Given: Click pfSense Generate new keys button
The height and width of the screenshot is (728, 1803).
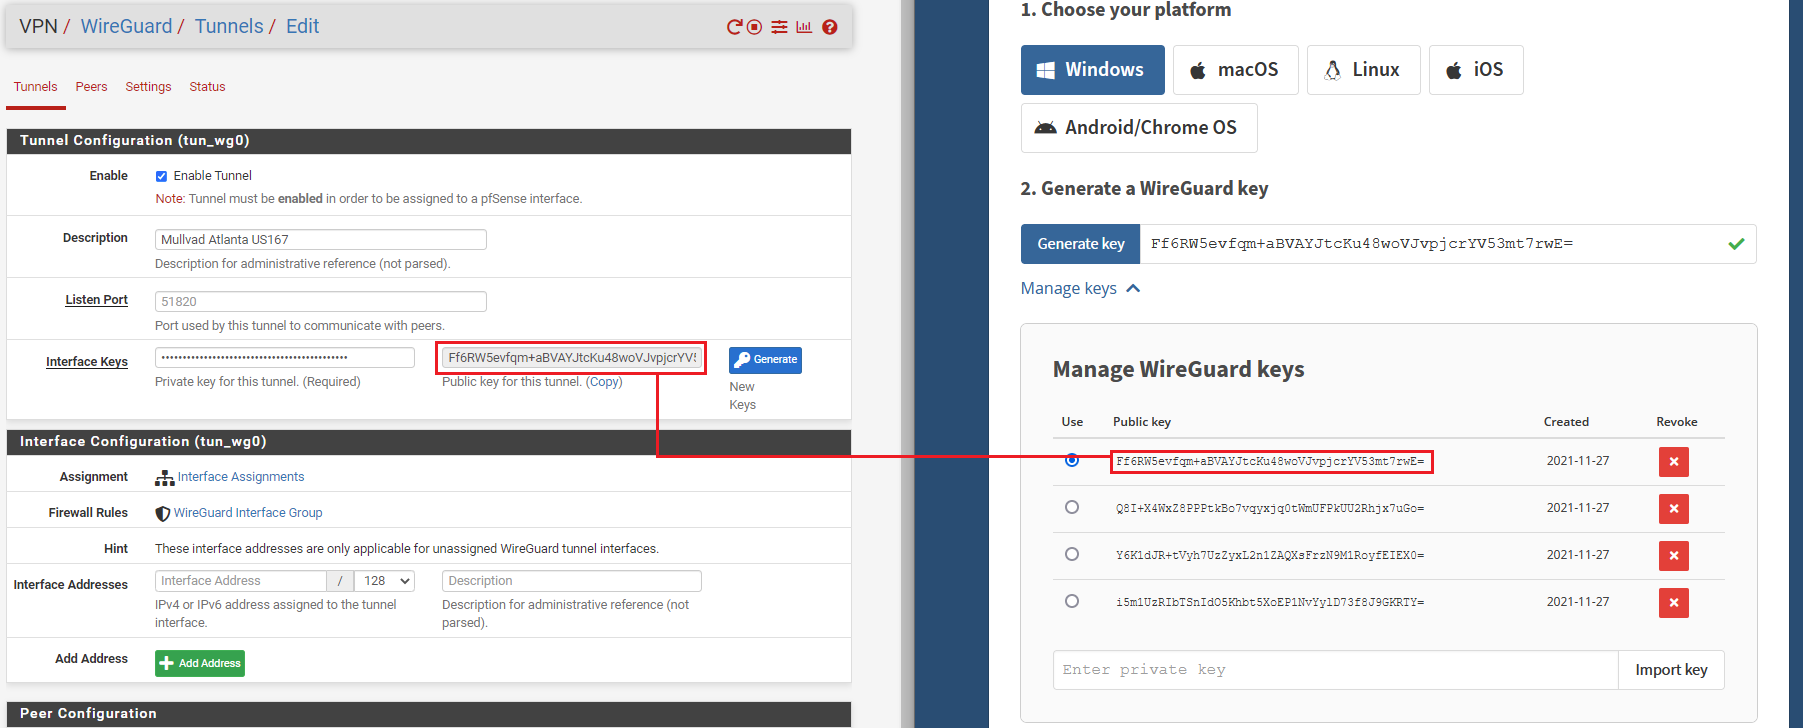Looking at the screenshot, I should (765, 360).
